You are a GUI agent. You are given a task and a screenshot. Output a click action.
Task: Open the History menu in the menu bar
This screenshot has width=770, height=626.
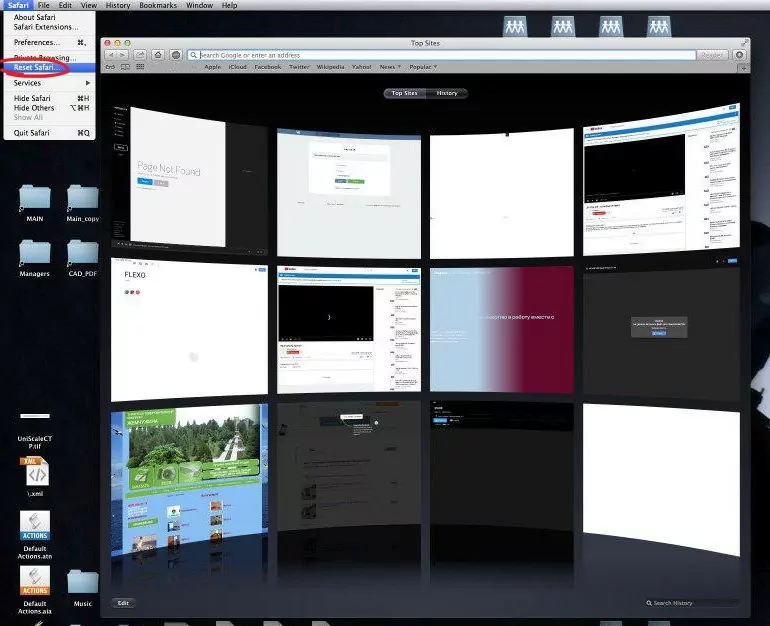[x=118, y=5]
